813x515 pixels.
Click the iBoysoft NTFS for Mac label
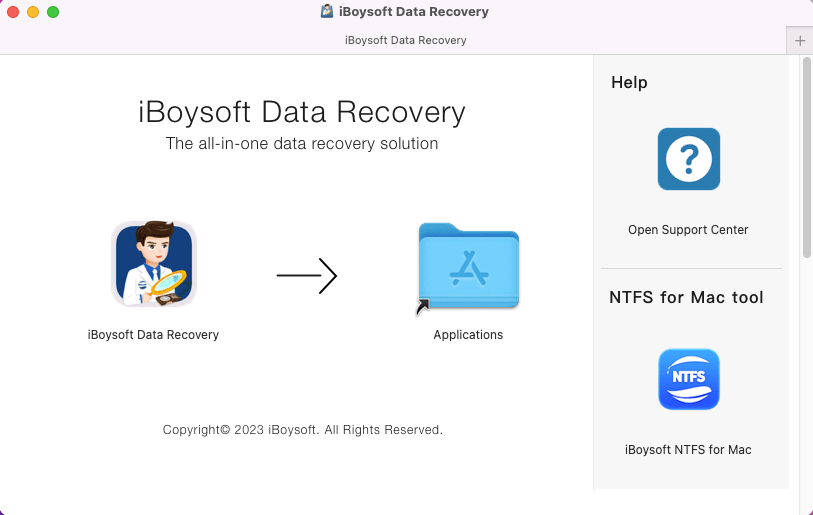[688, 450]
